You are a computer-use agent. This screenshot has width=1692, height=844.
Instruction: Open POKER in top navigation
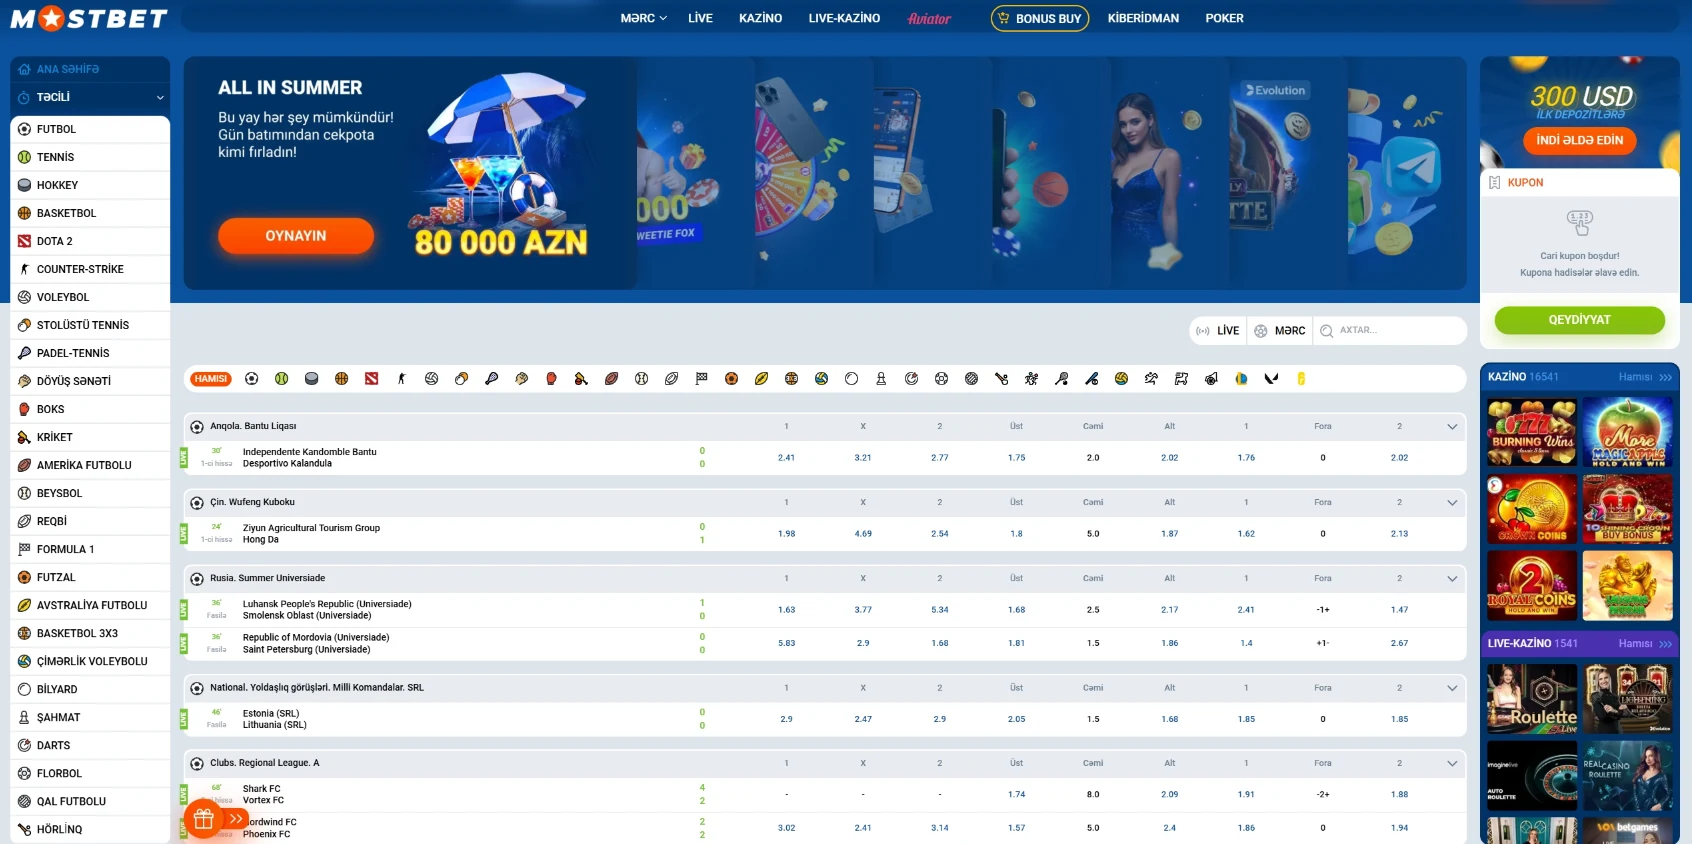point(1224,18)
